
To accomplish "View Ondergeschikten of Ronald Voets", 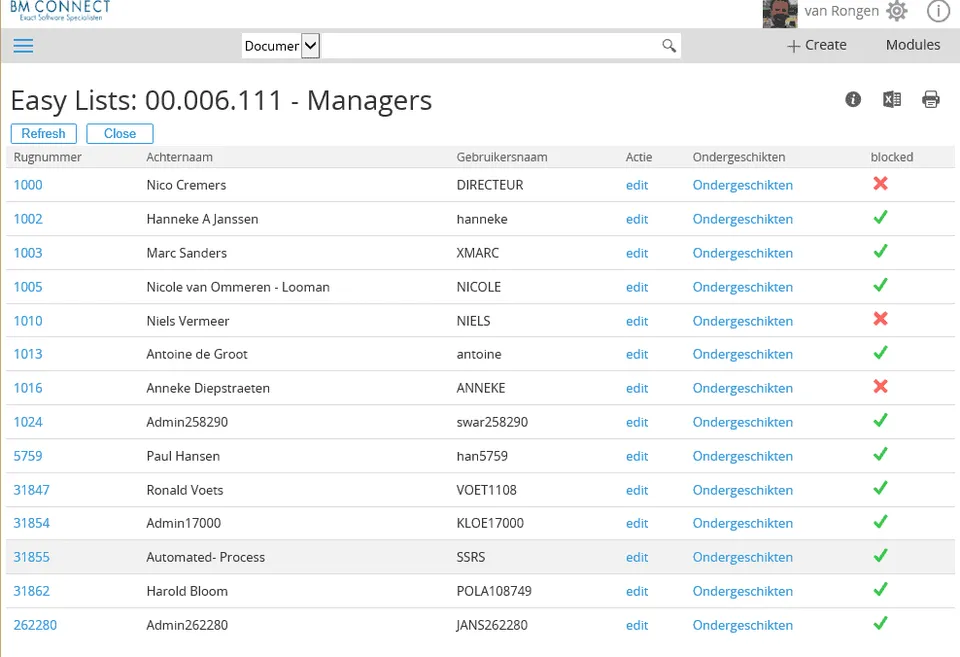I will pyautogui.click(x=743, y=490).
